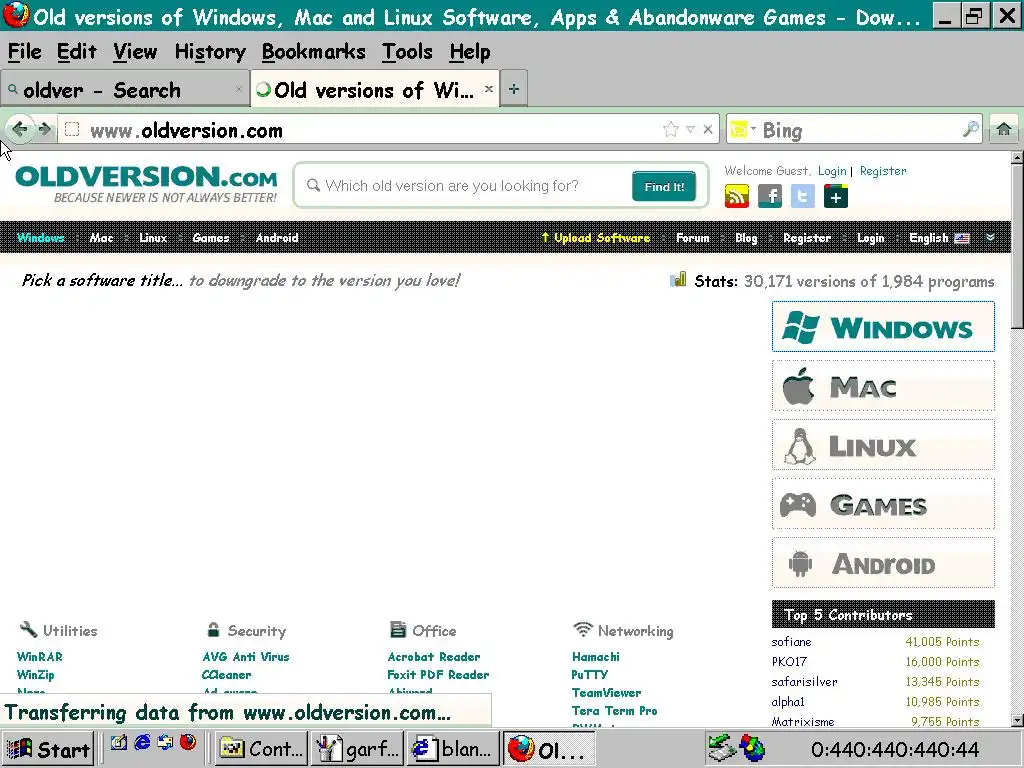Open the RSS feed icon
This screenshot has width=1024, height=768.
click(x=737, y=196)
